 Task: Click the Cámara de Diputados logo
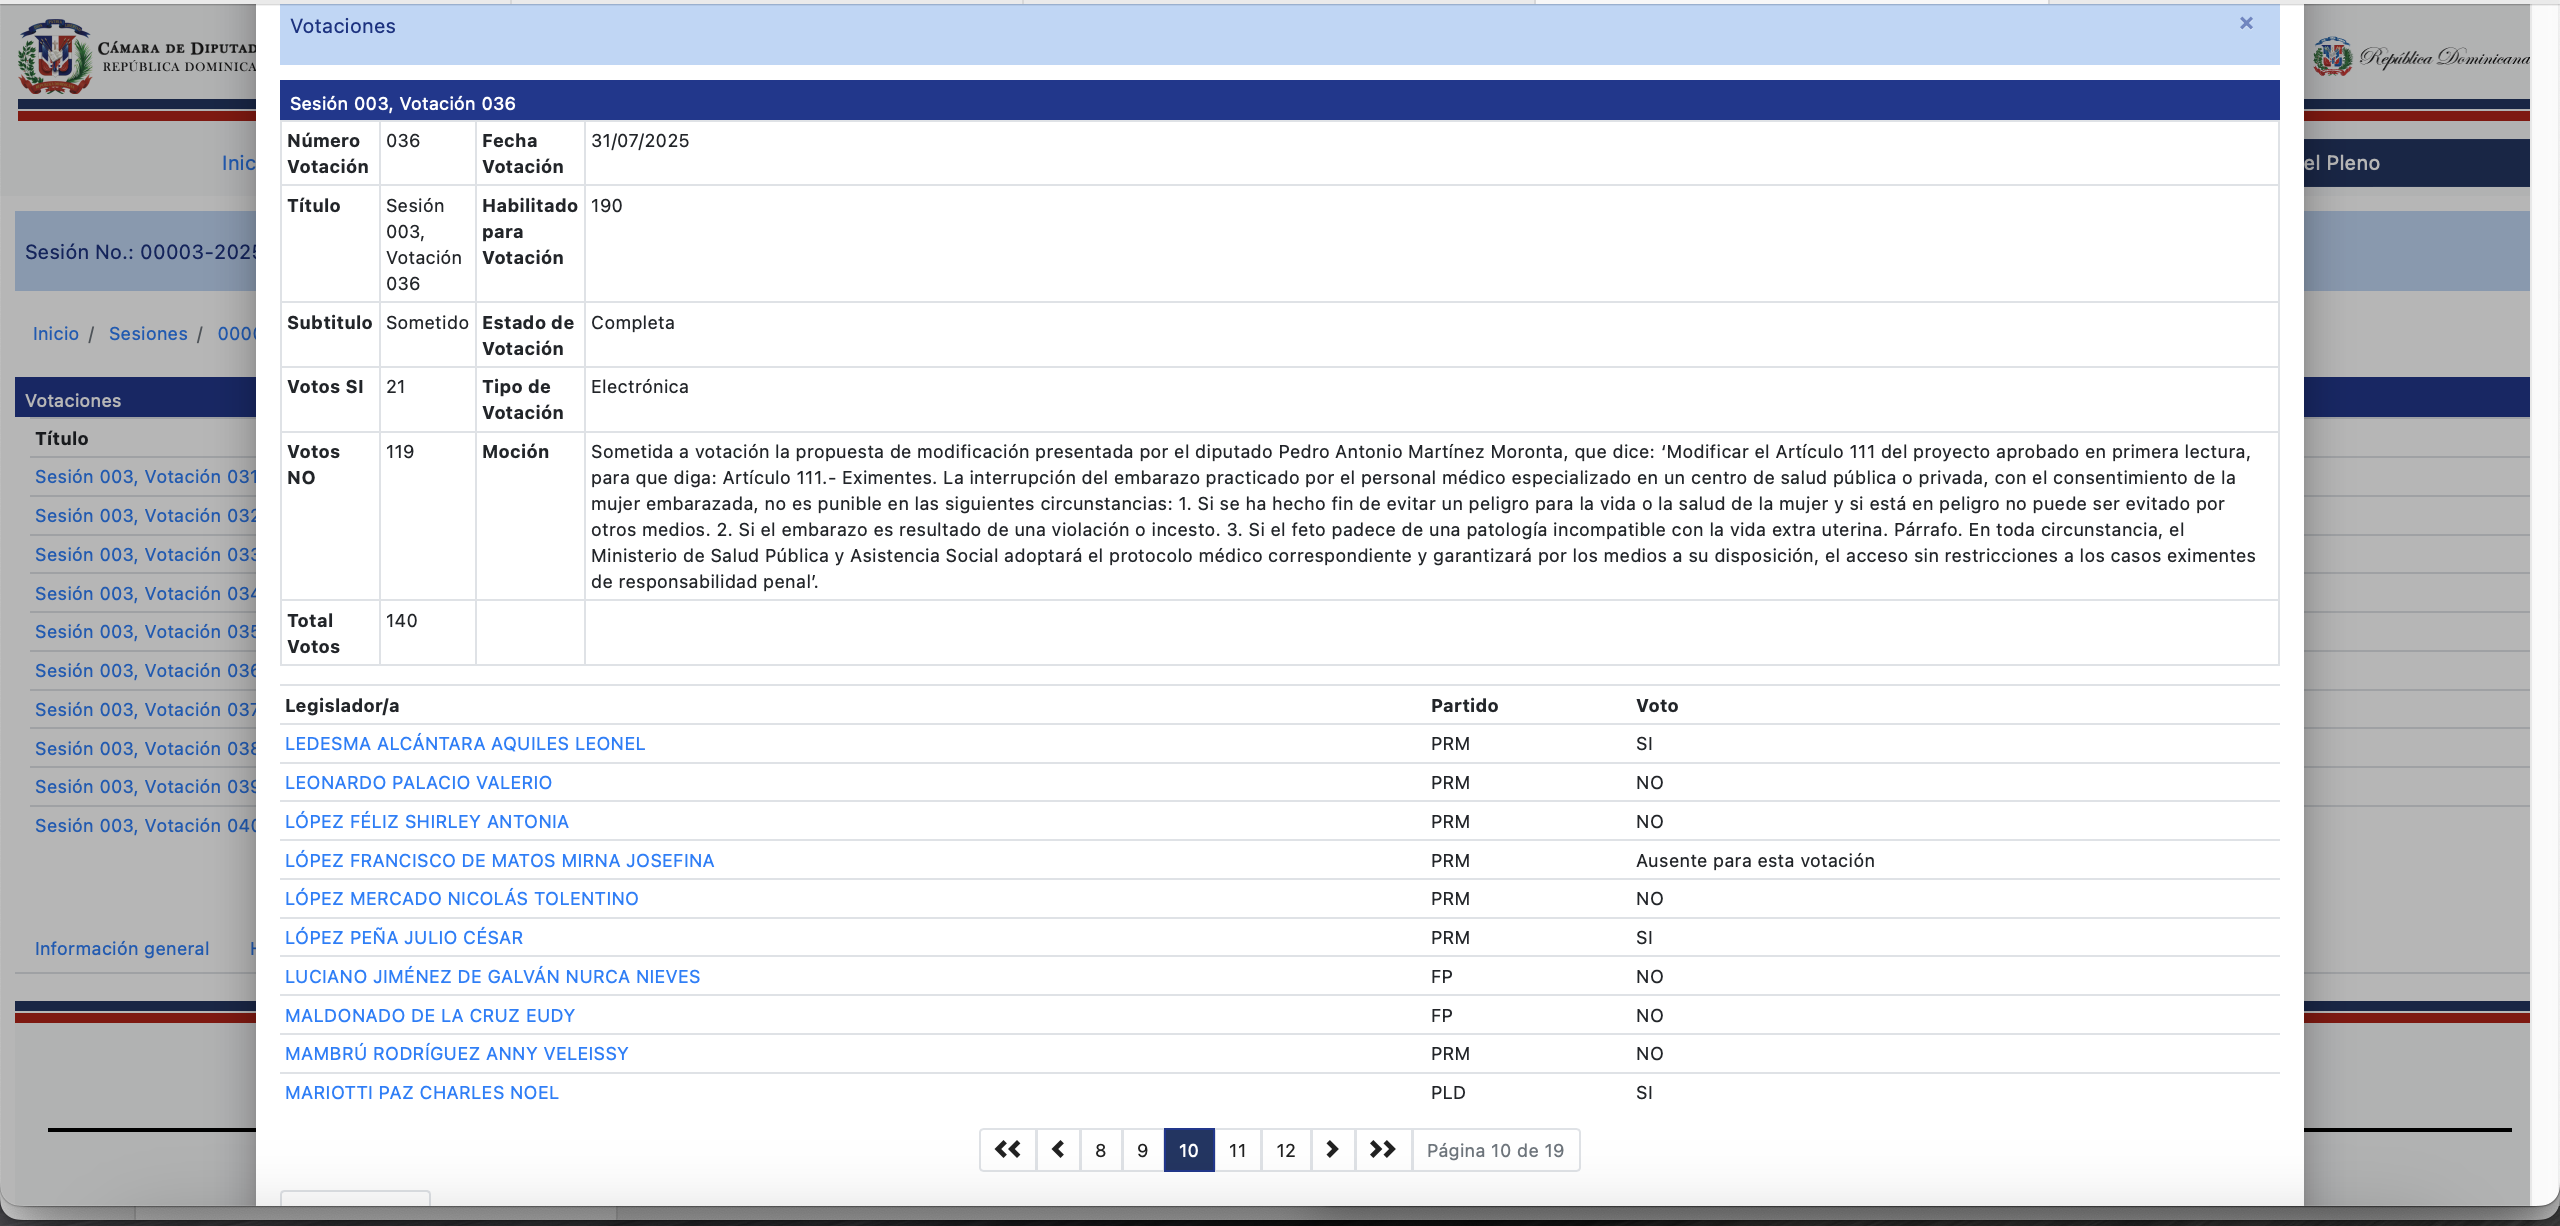[x=55, y=57]
